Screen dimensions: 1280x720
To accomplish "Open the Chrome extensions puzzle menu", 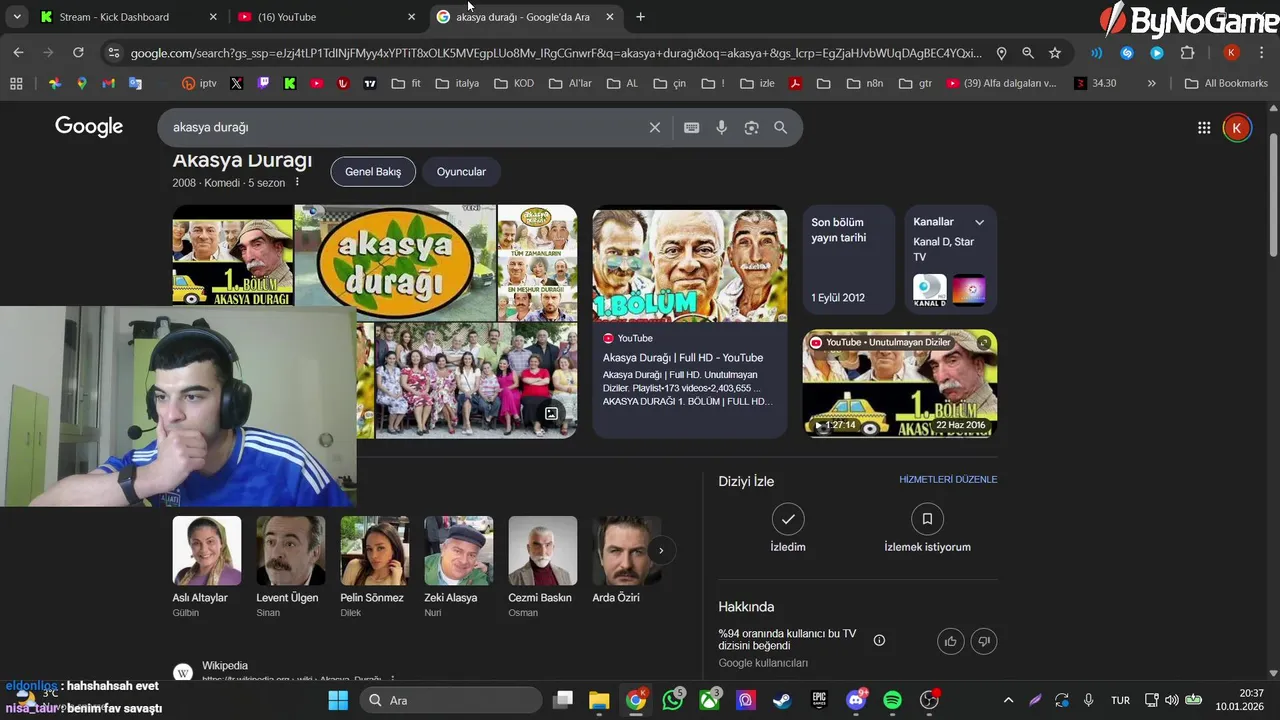I will [1187, 53].
